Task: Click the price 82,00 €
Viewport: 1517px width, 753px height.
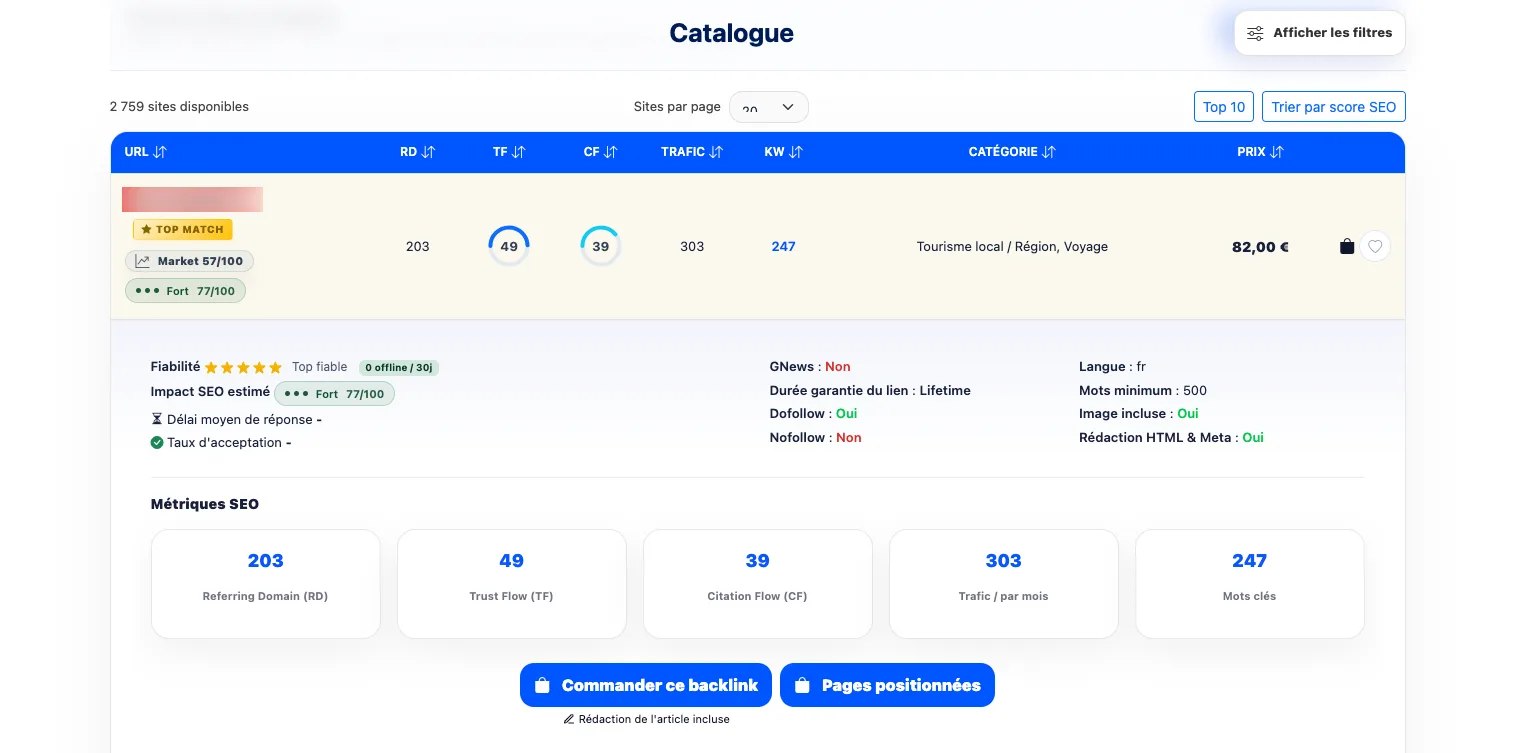Action: [1260, 247]
